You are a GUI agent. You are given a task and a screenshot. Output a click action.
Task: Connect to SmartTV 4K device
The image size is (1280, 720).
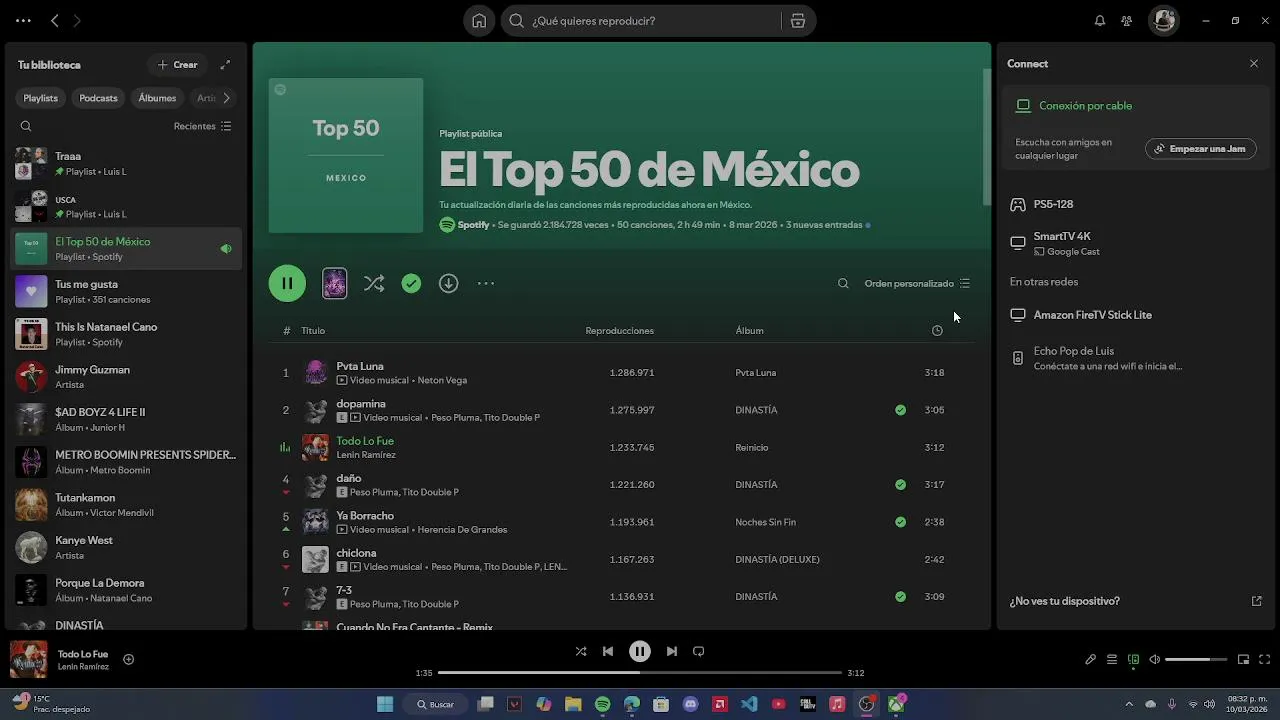tap(1136, 243)
